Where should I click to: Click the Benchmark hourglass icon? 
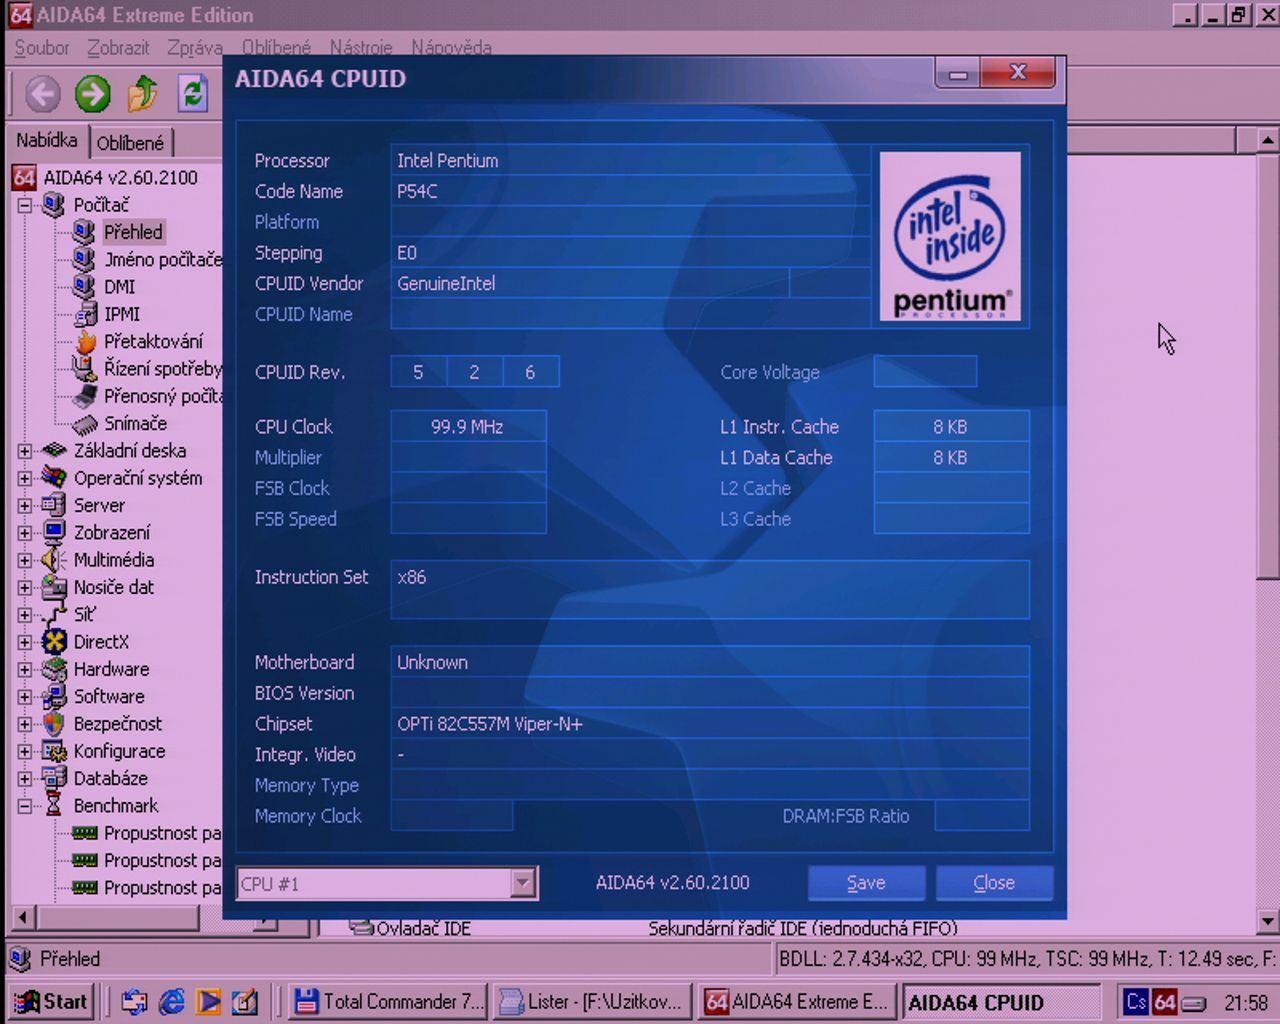click(54, 806)
